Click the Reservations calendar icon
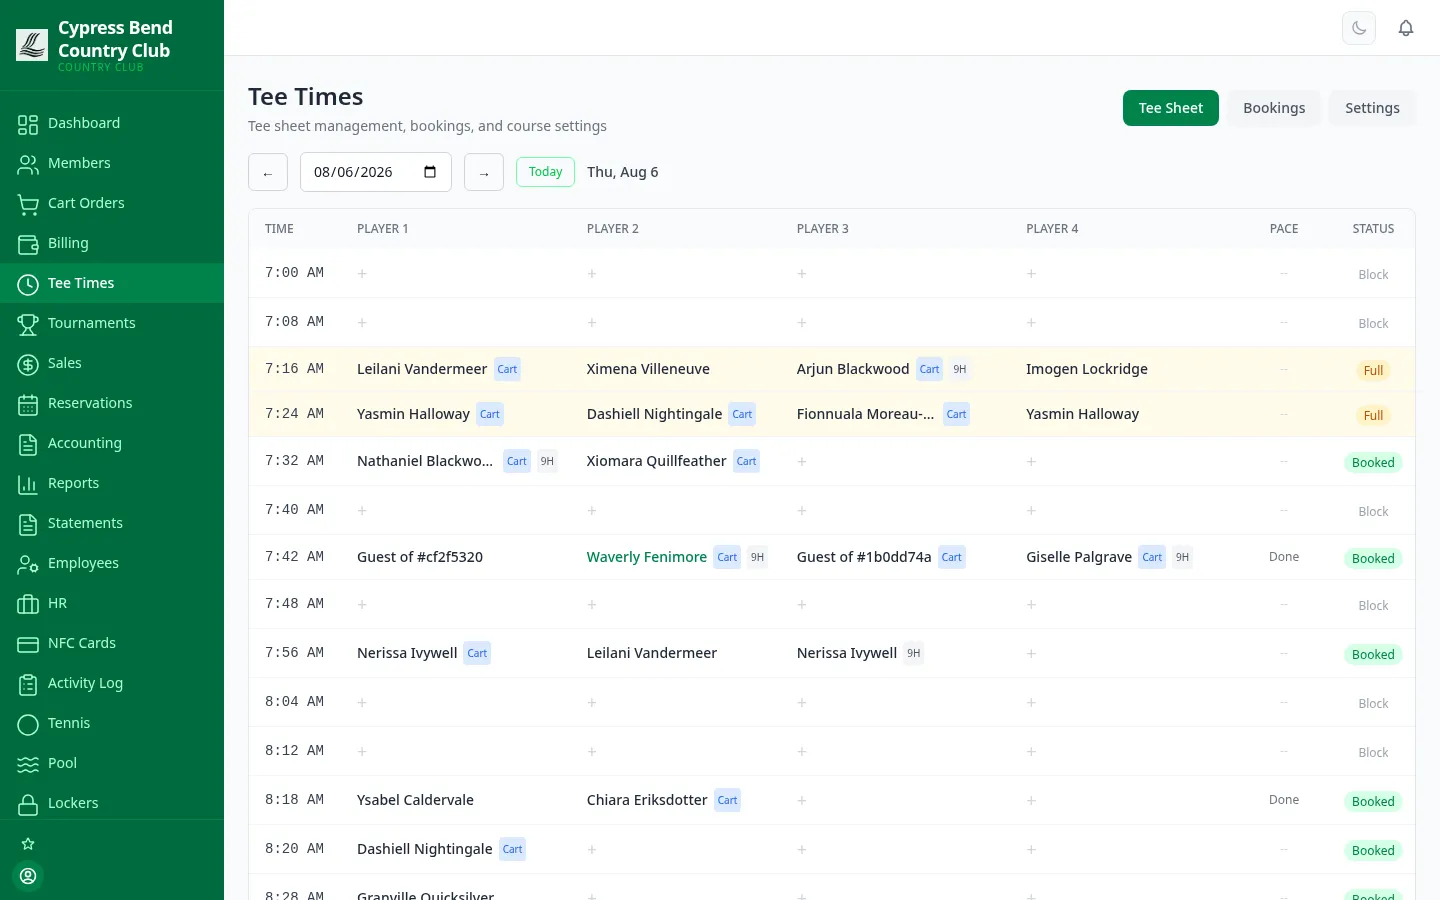This screenshot has width=1440, height=900. click(x=28, y=404)
